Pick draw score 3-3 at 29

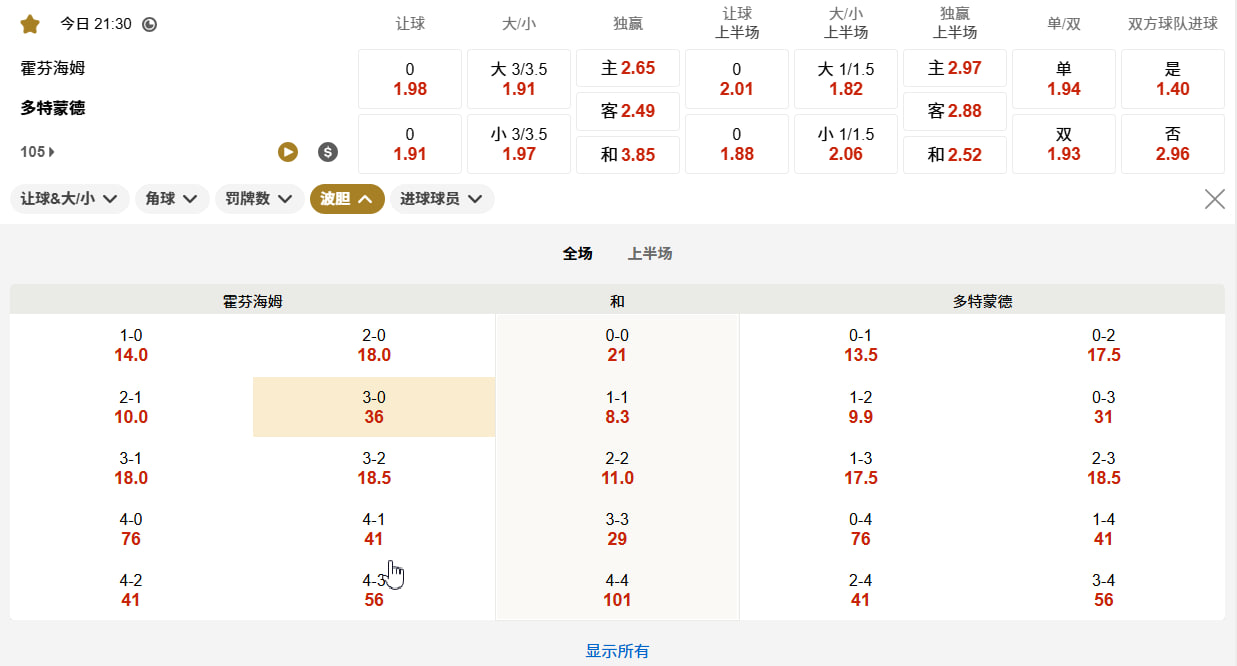coord(617,529)
